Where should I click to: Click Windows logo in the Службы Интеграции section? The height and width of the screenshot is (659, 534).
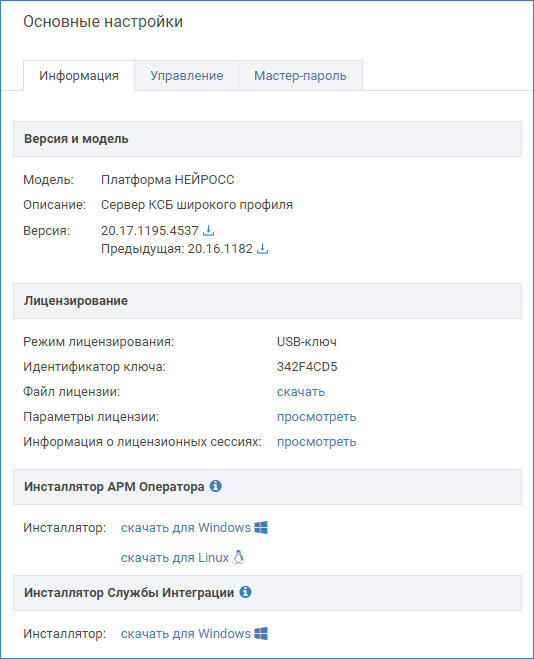click(x=261, y=633)
